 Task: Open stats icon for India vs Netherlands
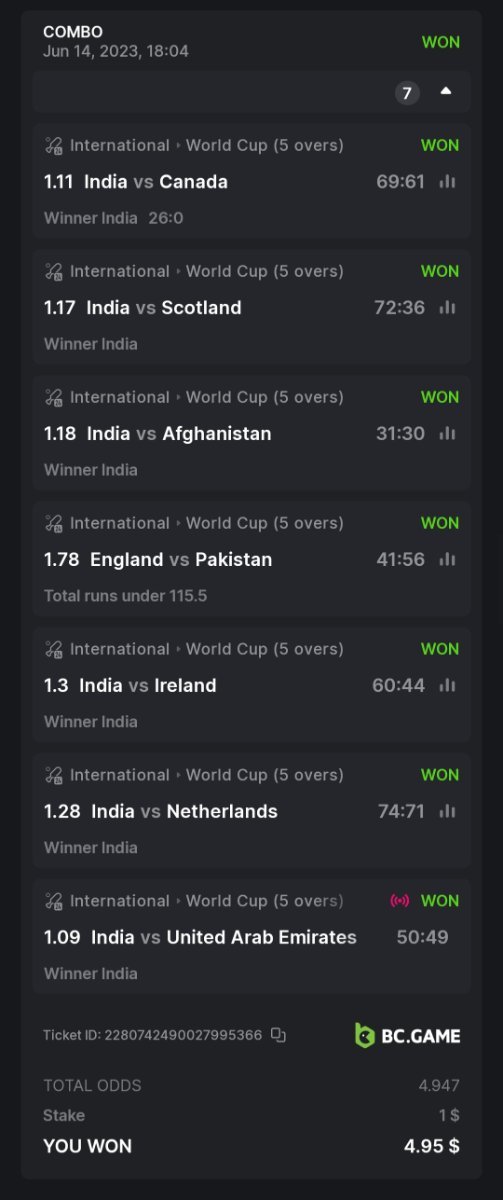[447, 811]
